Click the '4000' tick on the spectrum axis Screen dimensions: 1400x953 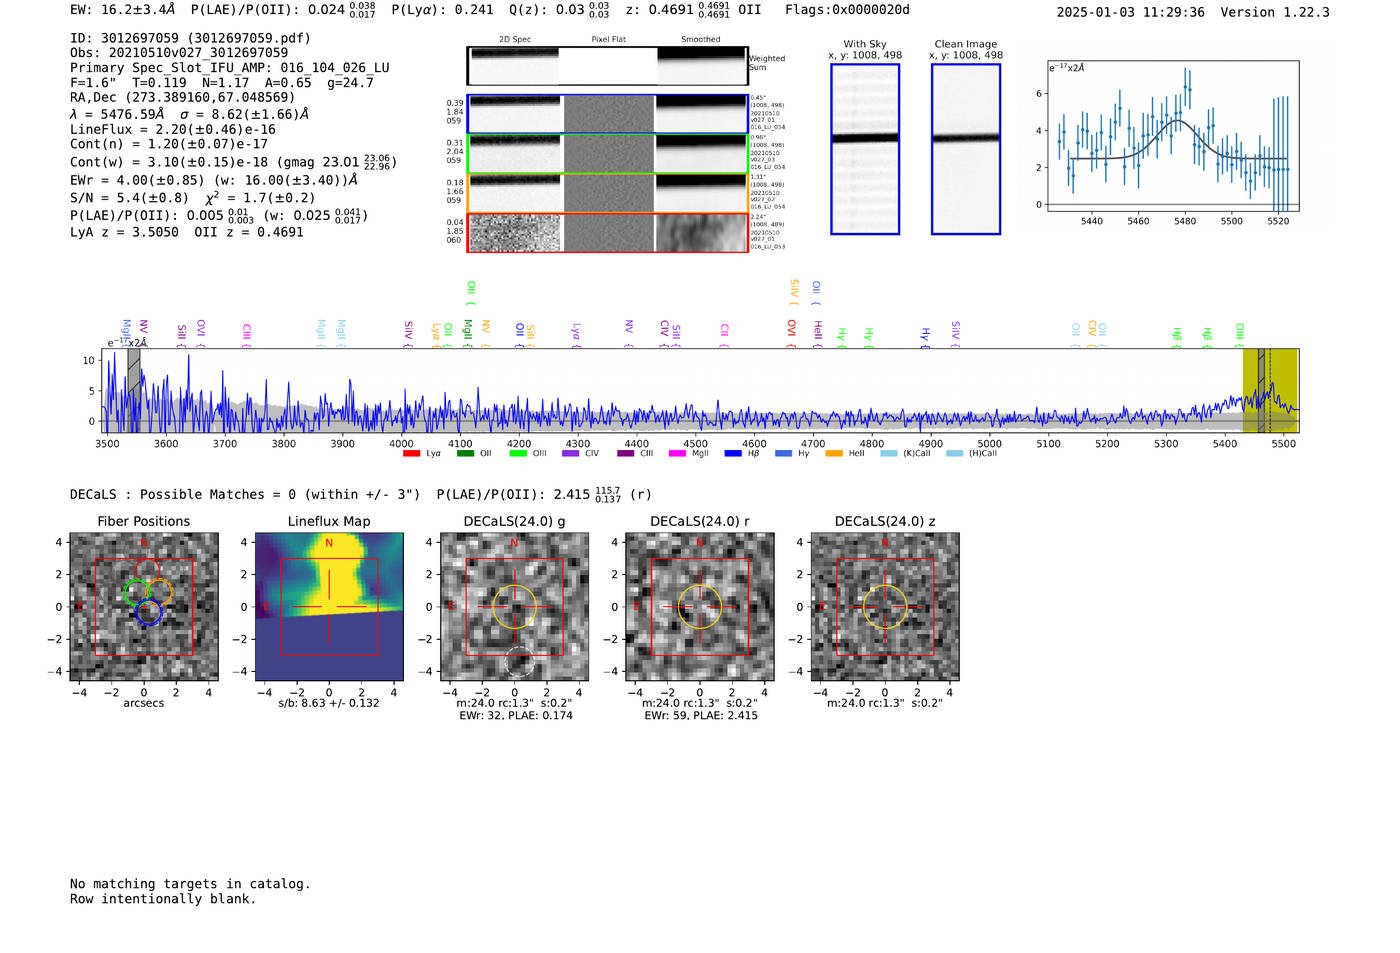click(401, 444)
